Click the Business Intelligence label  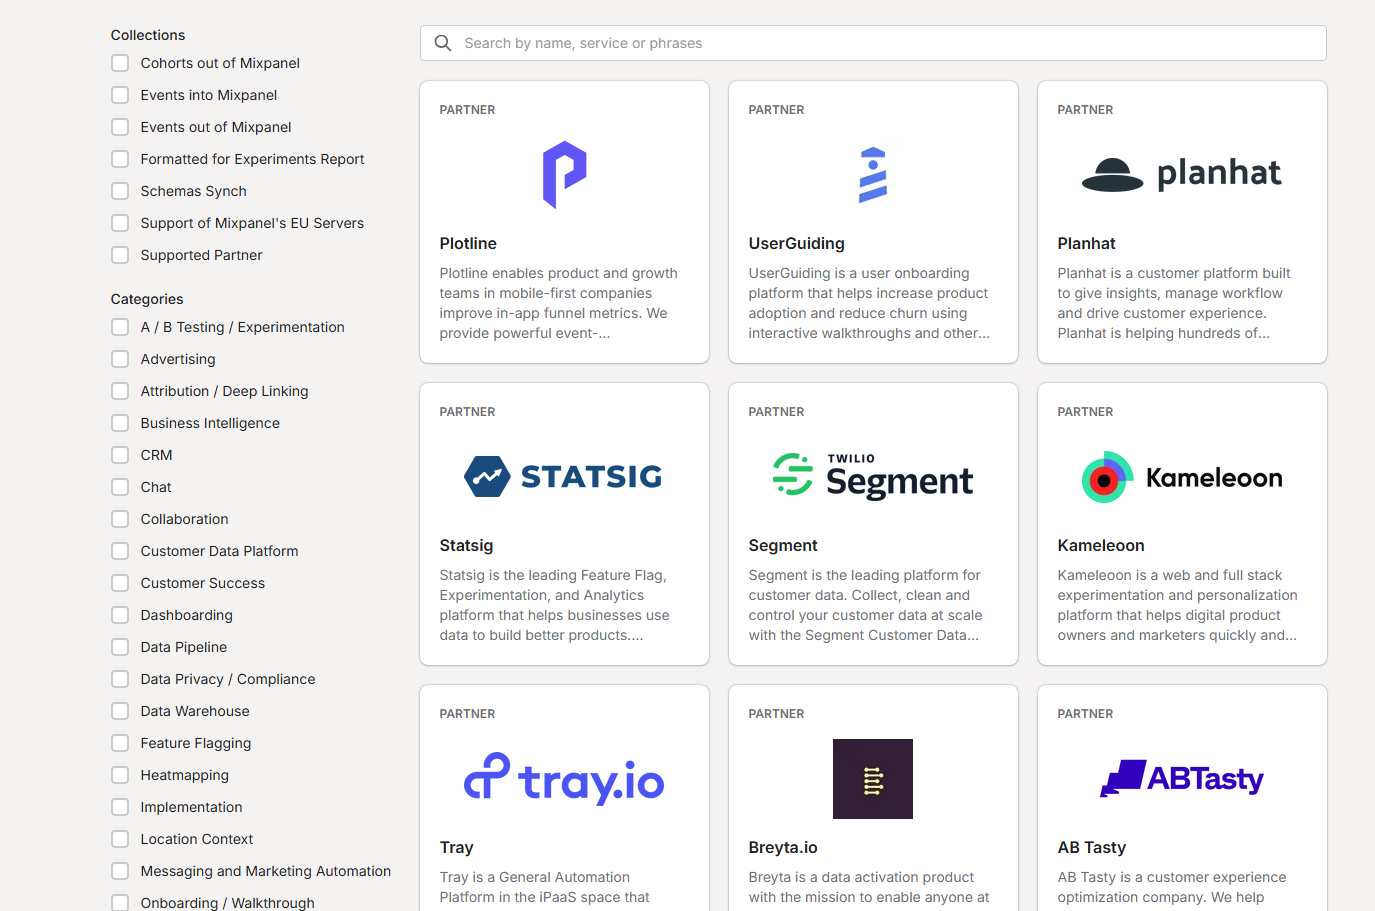tap(210, 423)
